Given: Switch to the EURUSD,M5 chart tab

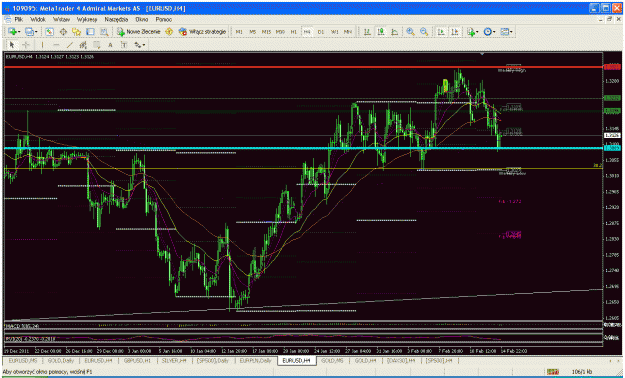Looking at the screenshot, I should click(x=22, y=360).
